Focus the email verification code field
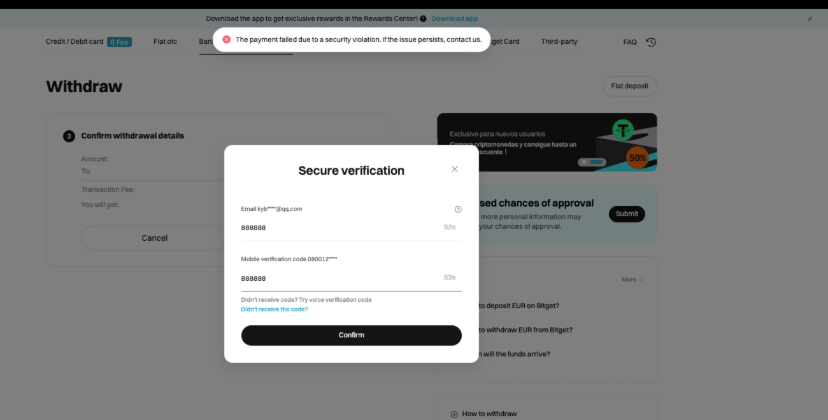The width and height of the screenshot is (828, 420). point(340,227)
